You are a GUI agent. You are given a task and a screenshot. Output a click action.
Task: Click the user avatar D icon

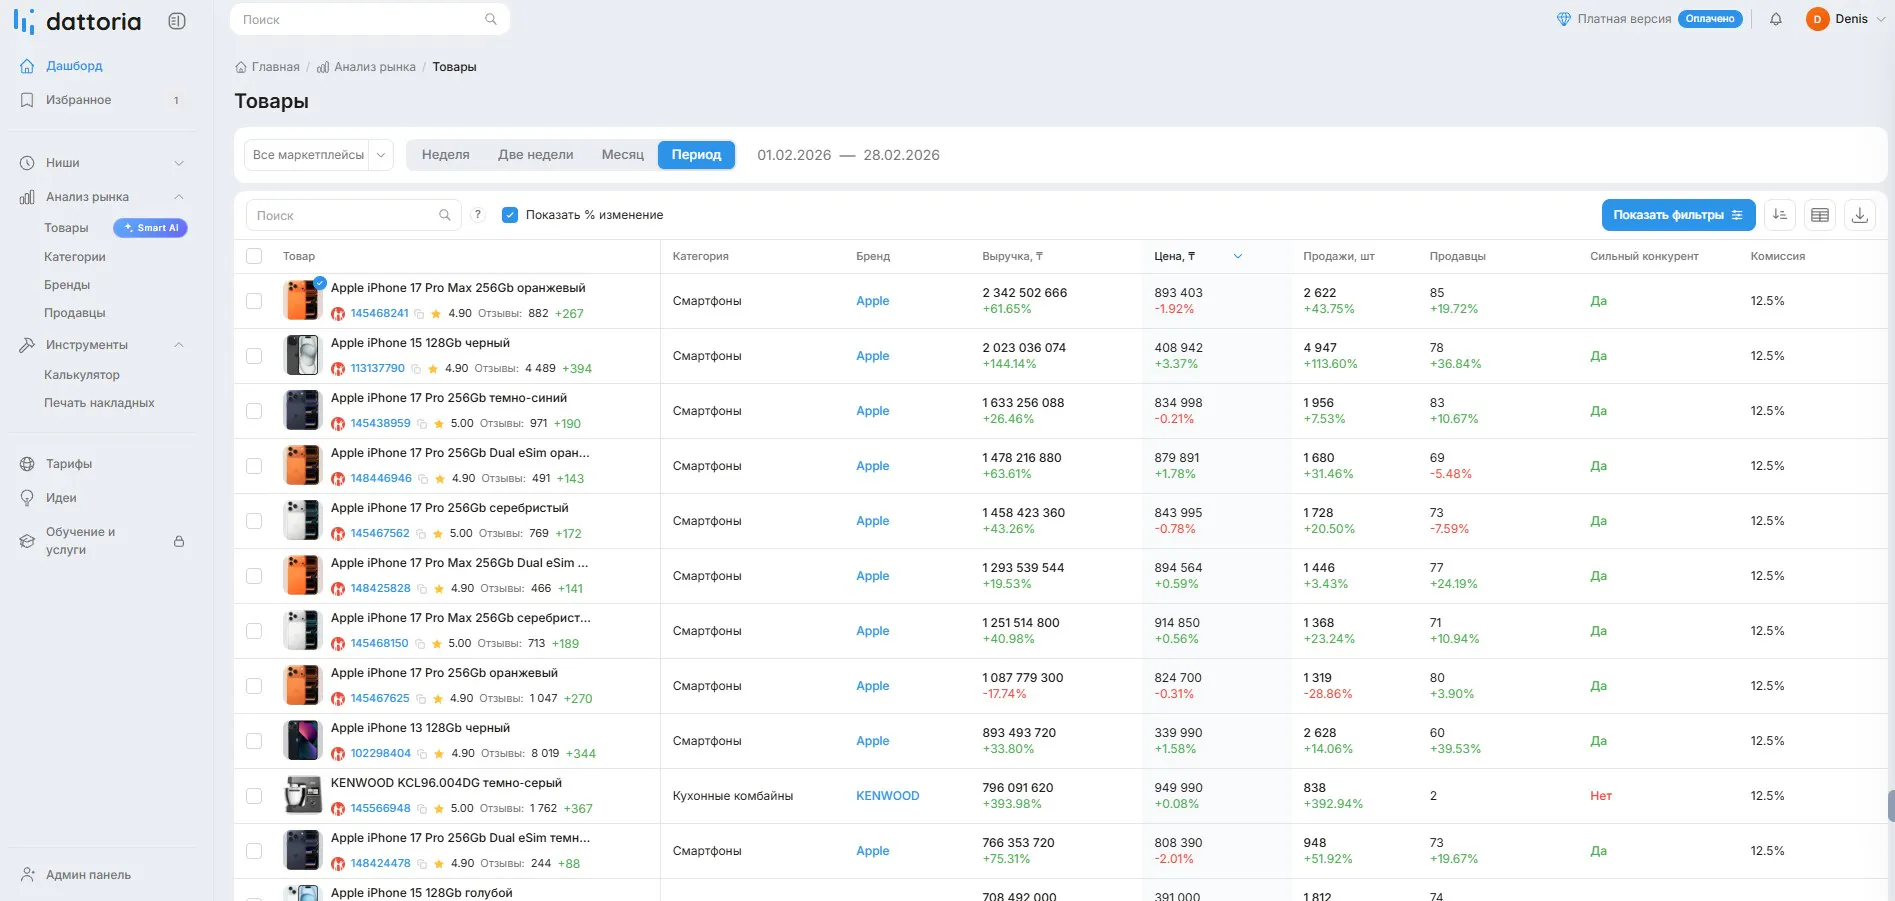click(x=1817, y=19)
